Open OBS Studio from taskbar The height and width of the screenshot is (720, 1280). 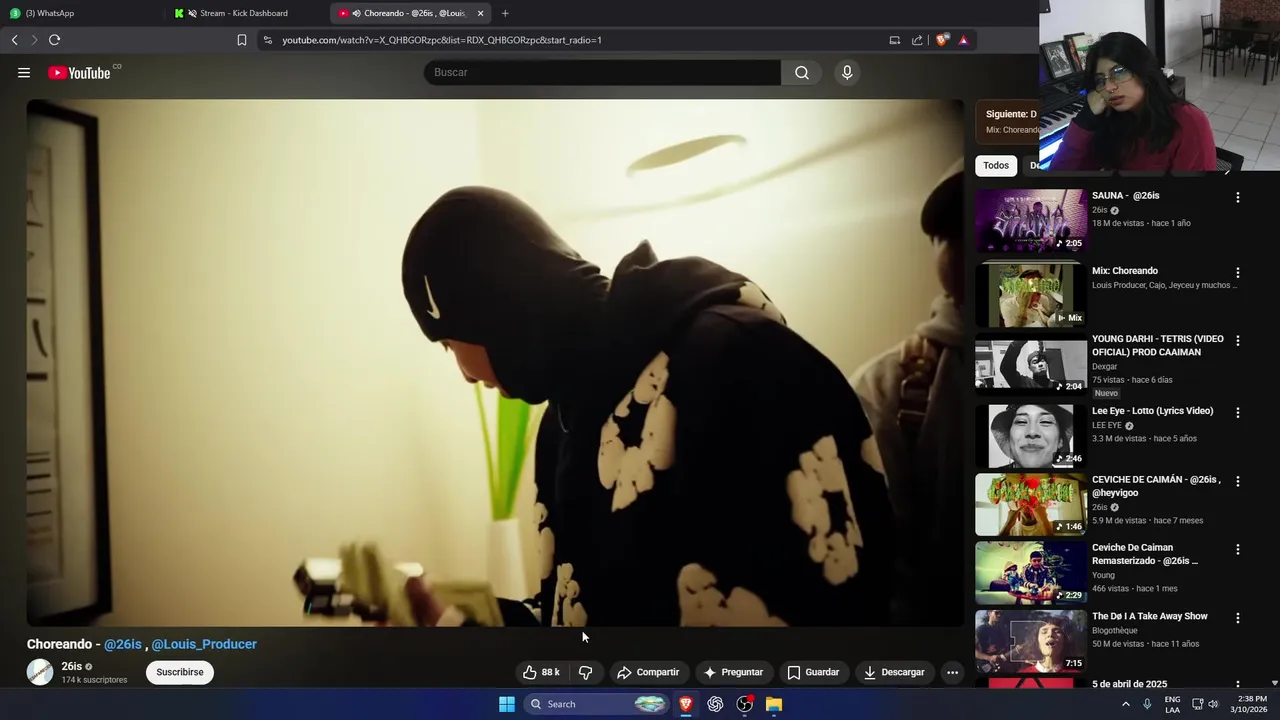coord(745,704)
